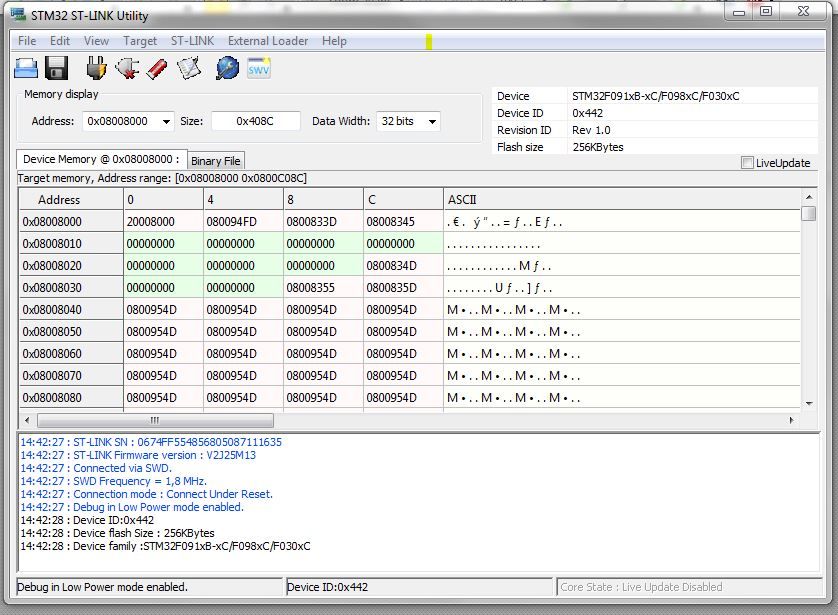The image size is (838, 615).
Task: Select column C cell in row 0x08008060
Action: (x=404, y=353)
